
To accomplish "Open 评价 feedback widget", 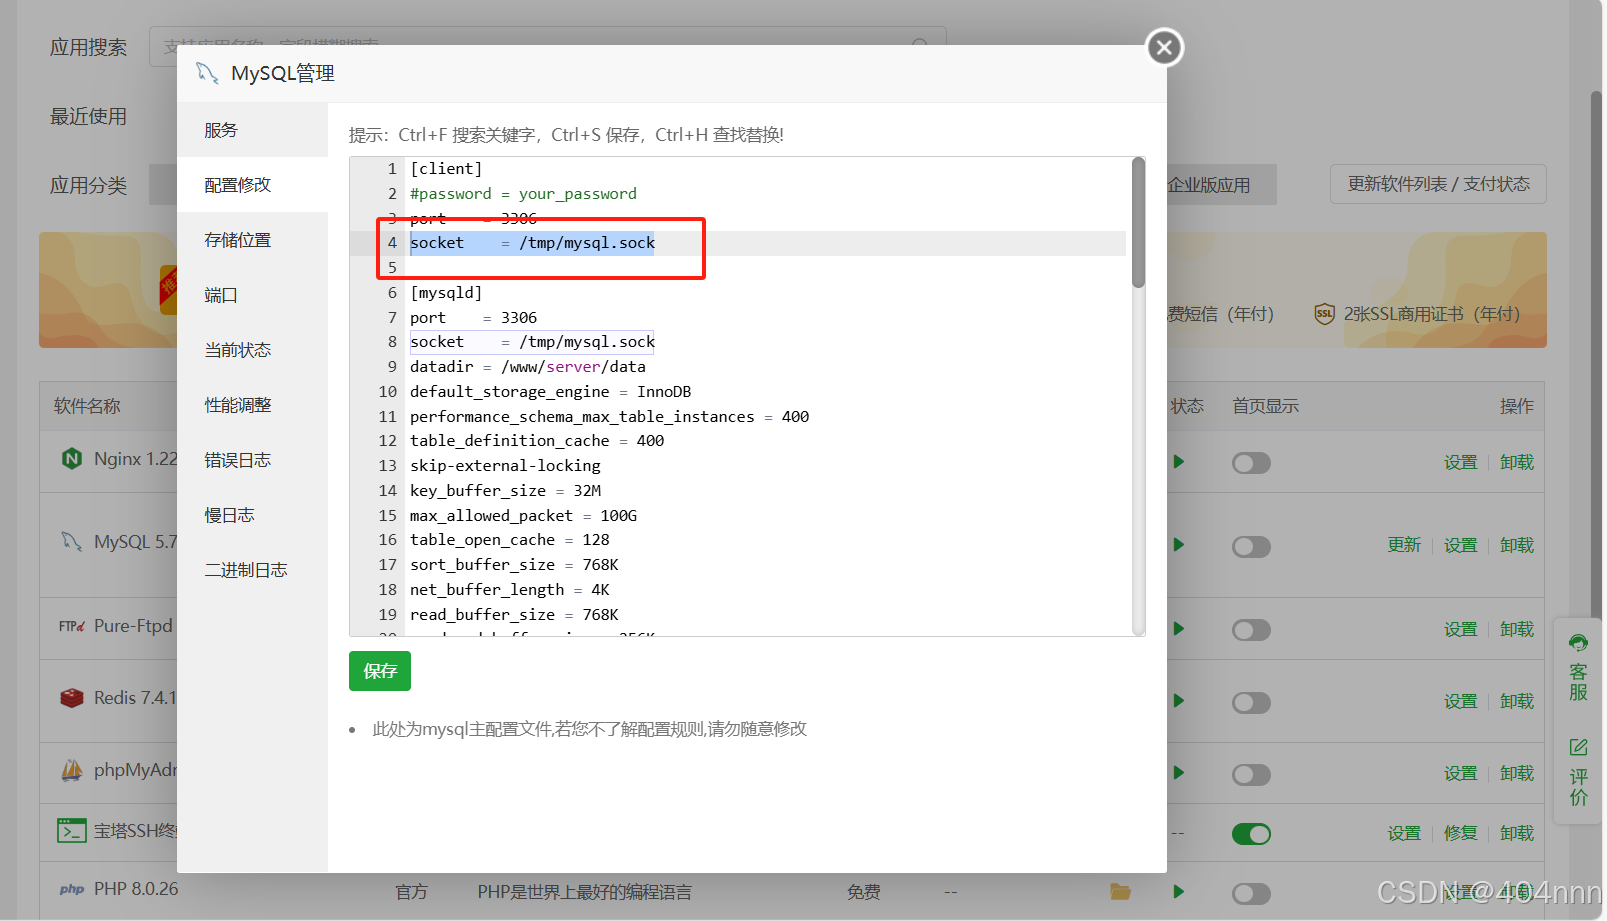I will tap(1578, 773).
